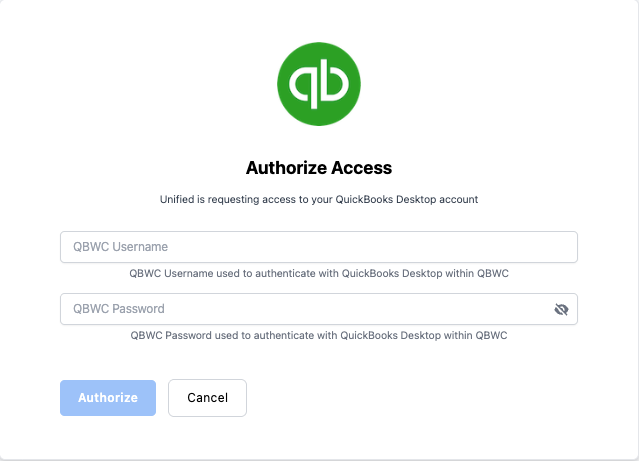Click the helper text below QBWC Password
This screenshot has width=639, height=461.
click(319, 335)
